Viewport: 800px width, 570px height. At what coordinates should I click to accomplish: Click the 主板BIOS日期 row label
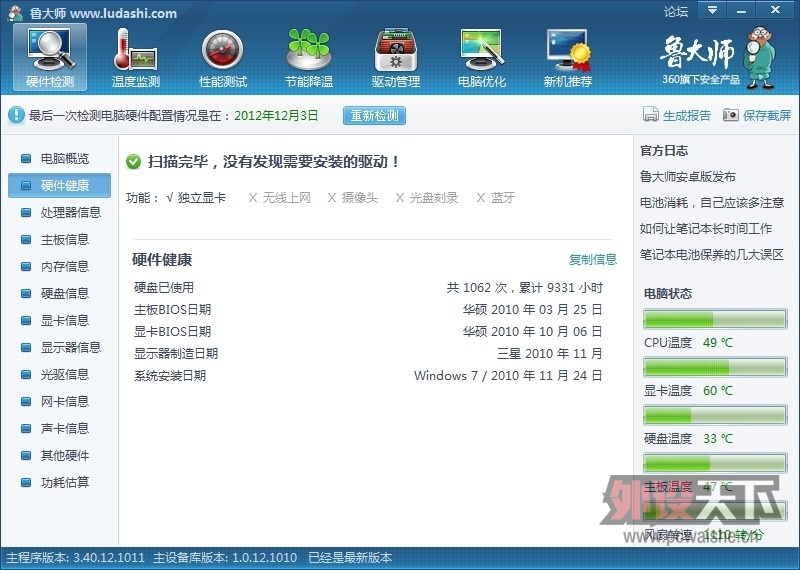pos(172,310)
